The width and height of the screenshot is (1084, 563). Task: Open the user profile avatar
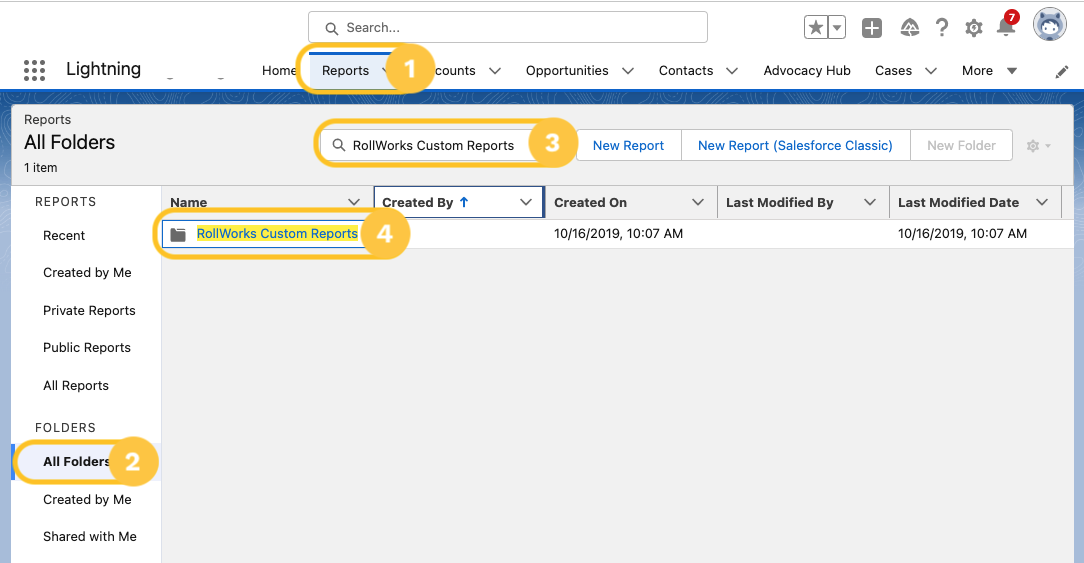1049,25
